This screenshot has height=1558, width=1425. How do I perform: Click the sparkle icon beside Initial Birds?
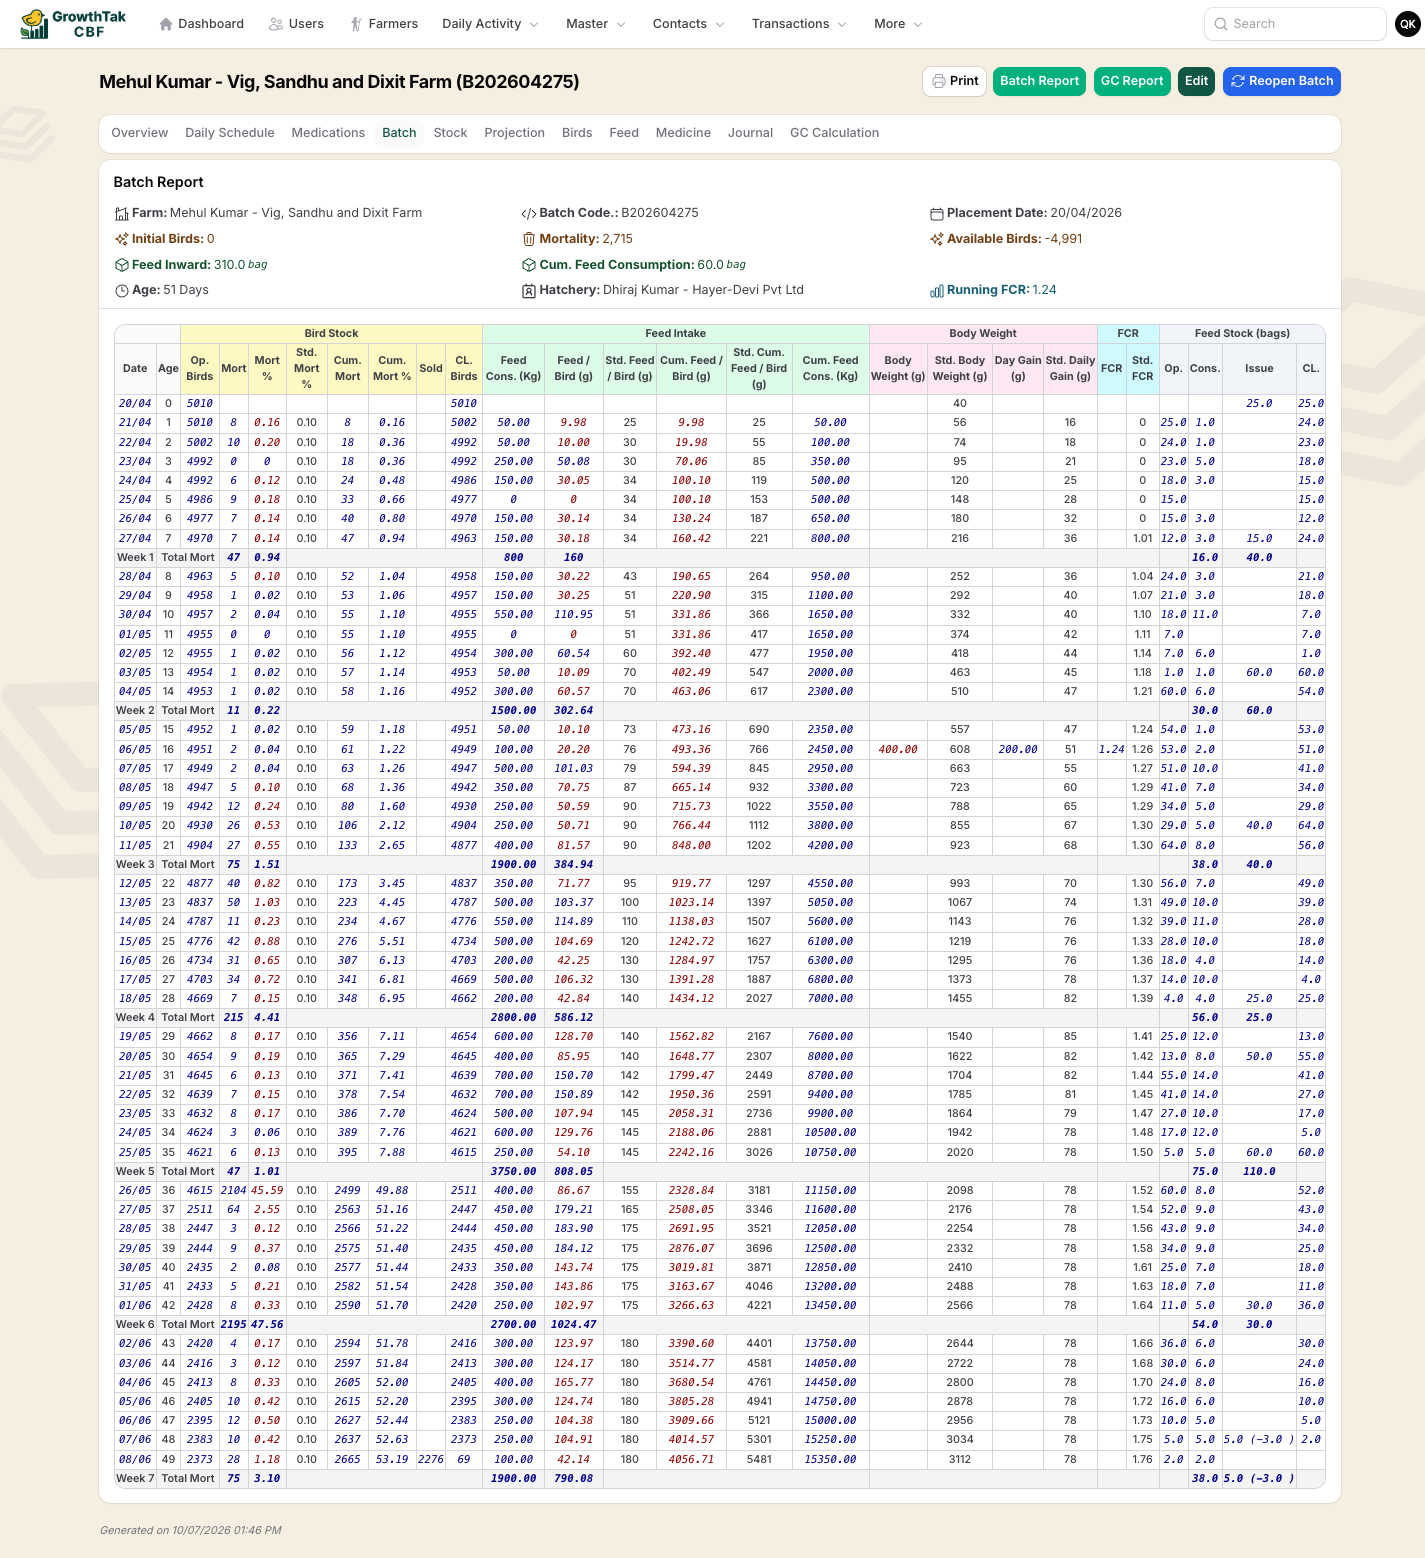(x=122, y=239)
